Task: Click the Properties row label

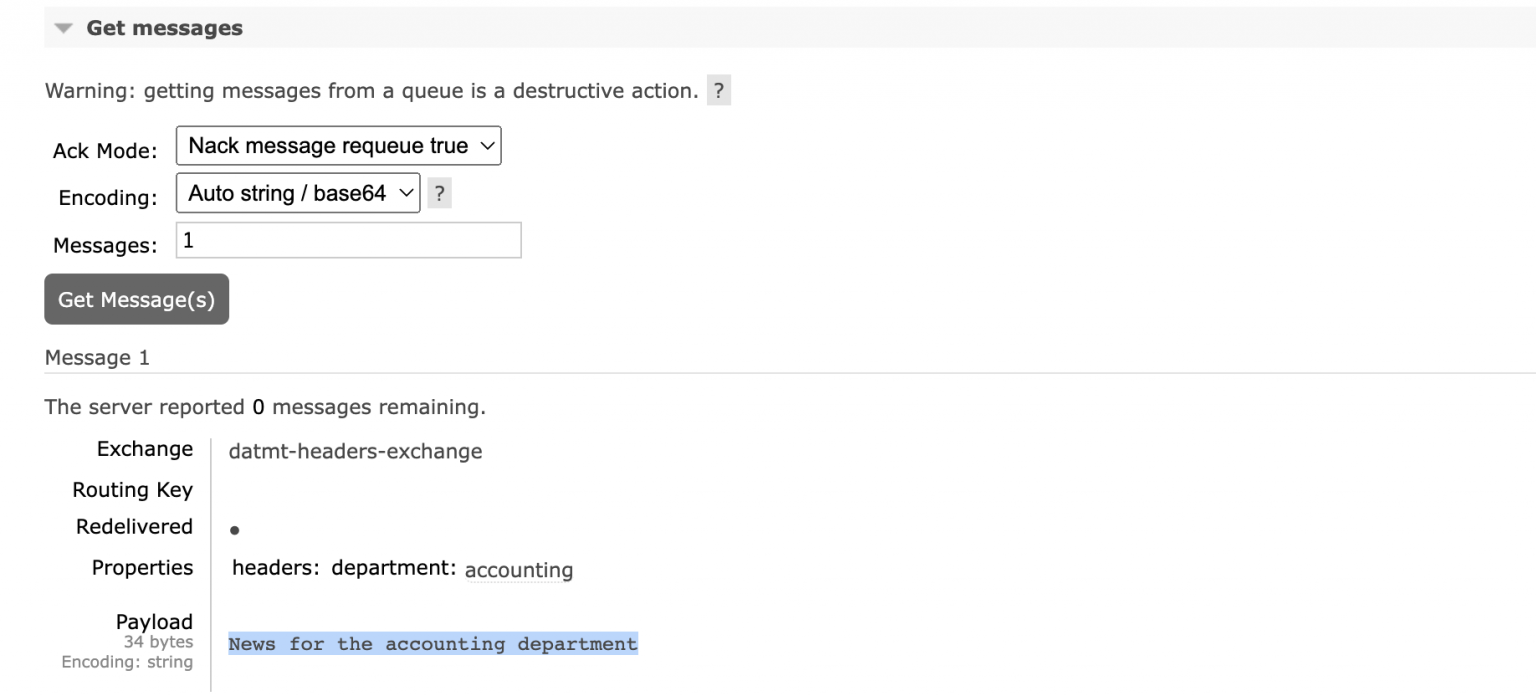Action: click(x=142, y=567)
